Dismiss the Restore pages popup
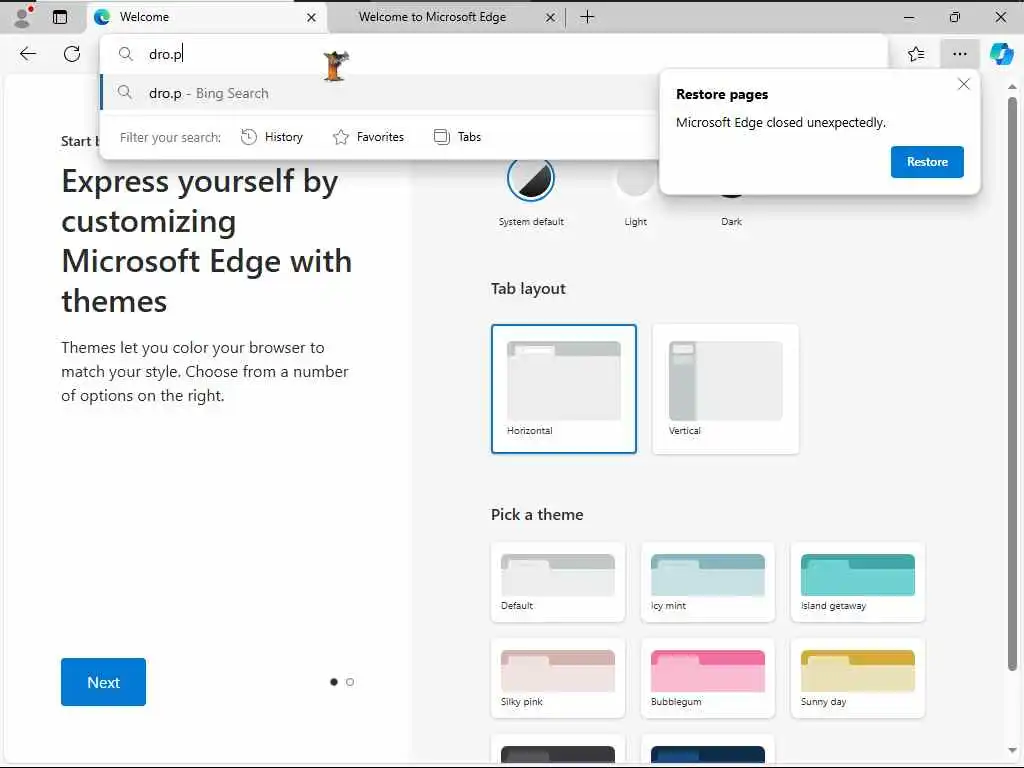1024x768 pixels. [963, 84]
